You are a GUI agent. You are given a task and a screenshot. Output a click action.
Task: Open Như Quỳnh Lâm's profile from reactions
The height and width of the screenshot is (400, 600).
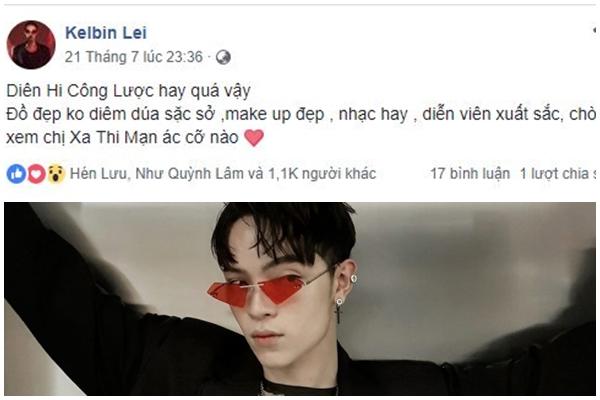point(189,174)
